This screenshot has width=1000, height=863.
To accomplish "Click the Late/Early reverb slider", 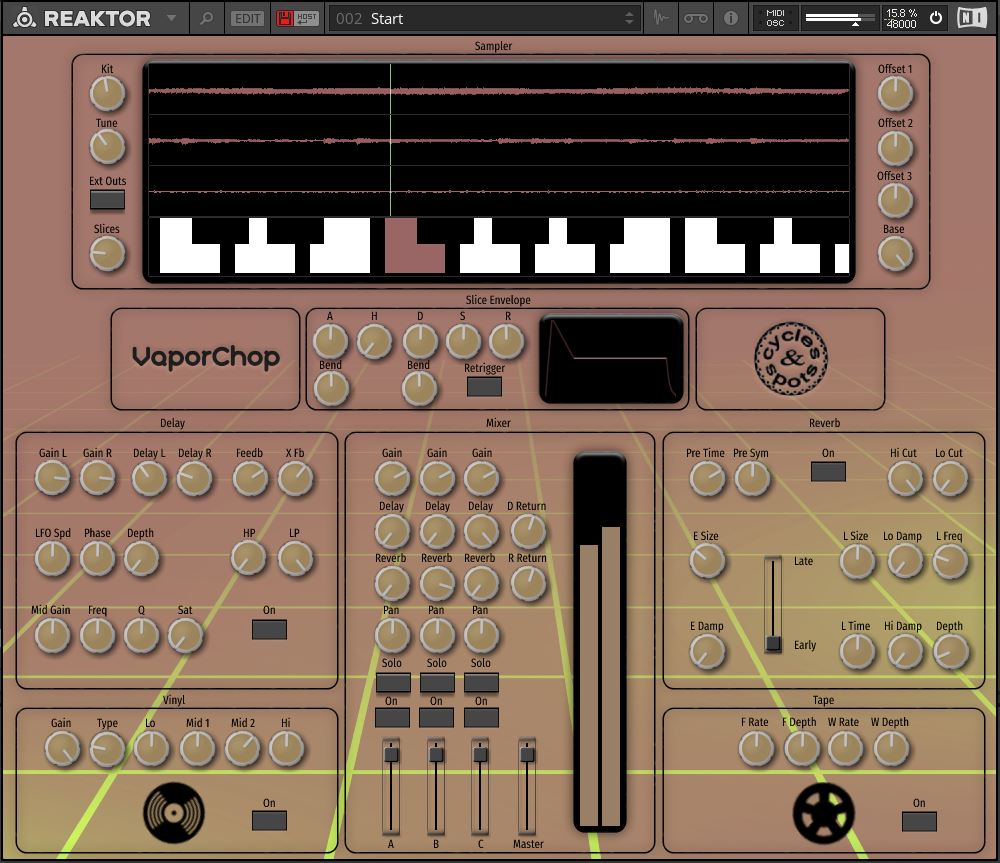I will [x=773, y=642].
